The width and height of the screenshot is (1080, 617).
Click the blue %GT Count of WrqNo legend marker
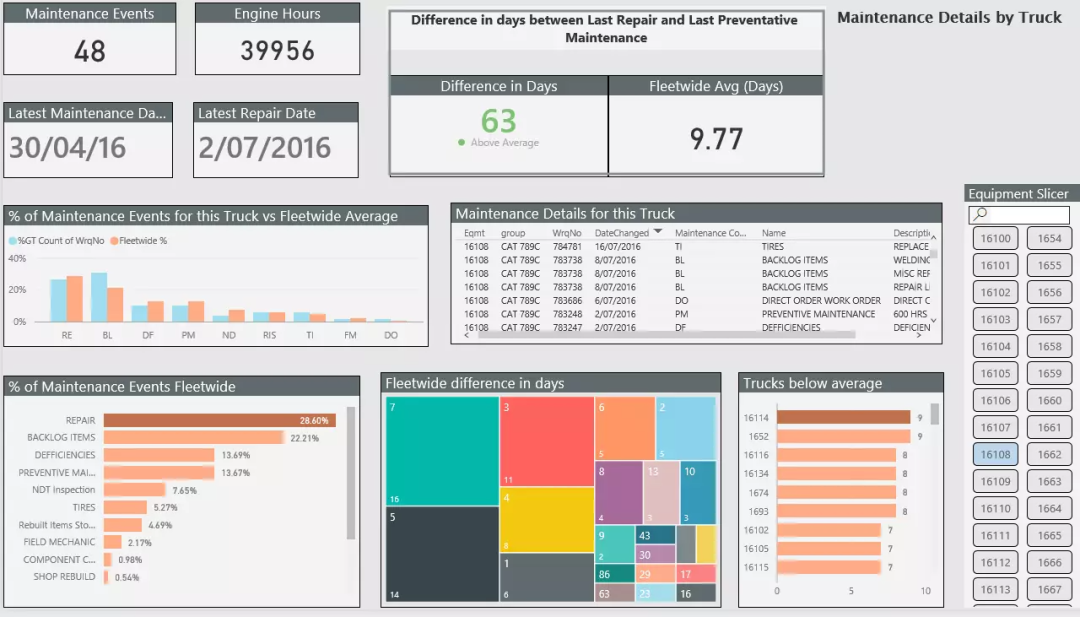pyautogui.click(x=12, y=240)
